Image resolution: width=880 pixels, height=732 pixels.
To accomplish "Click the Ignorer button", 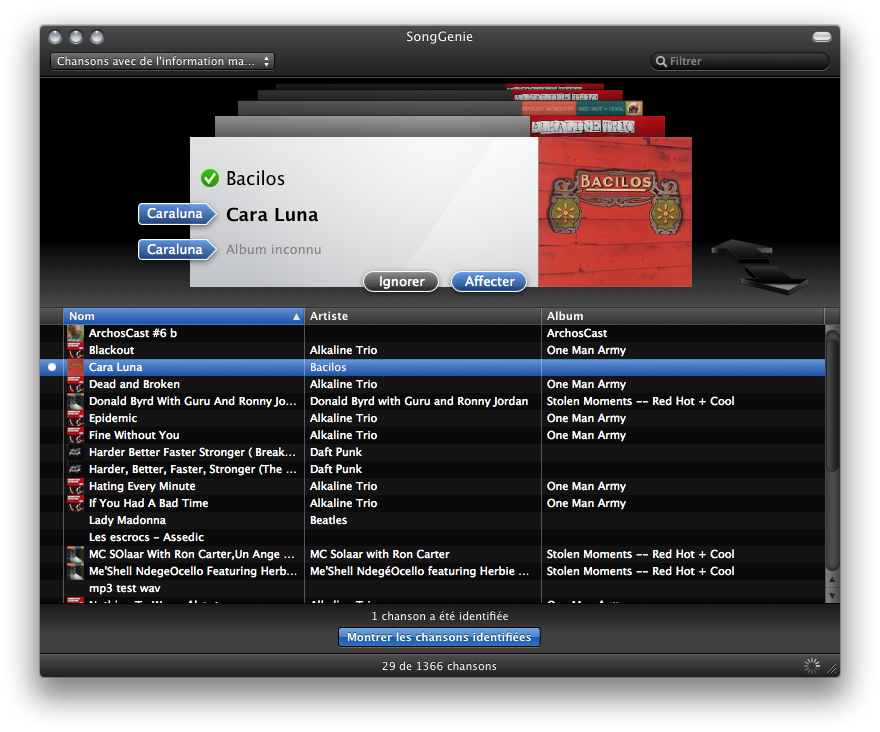I will tap(401, 281).
